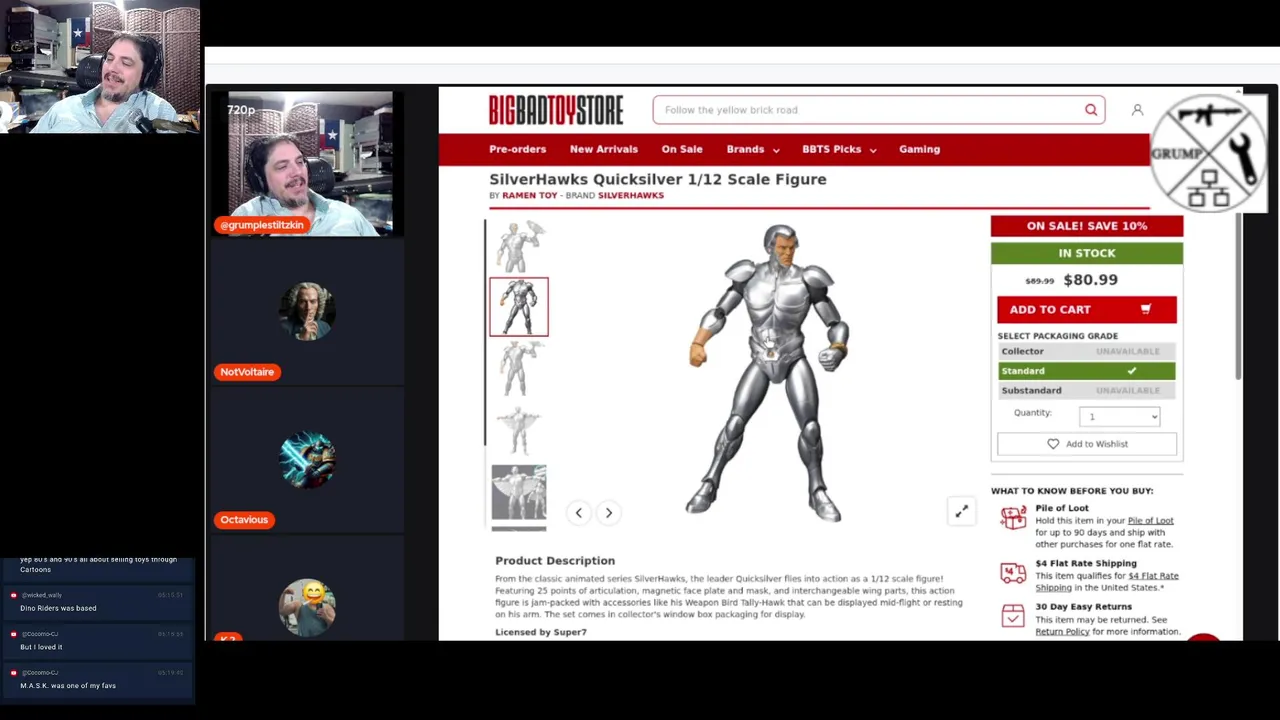Select the fifth product thumbnail
This screenshot has width=1280, height=720.
point(519,493)
